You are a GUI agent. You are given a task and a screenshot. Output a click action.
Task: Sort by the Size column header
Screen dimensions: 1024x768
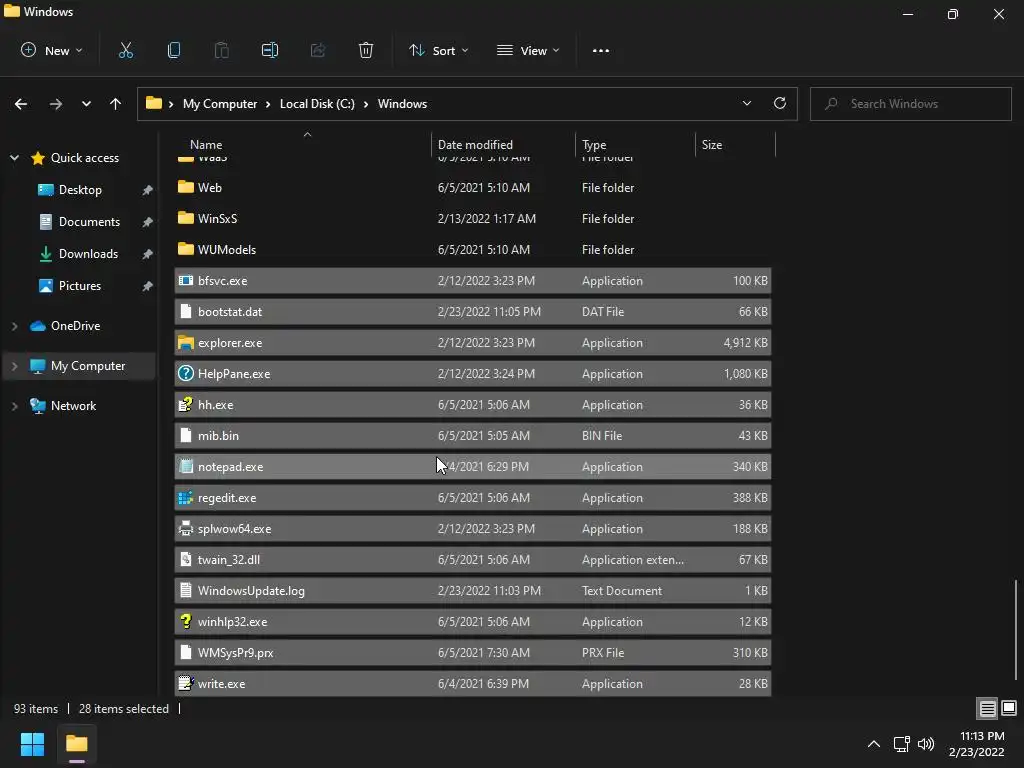(x=735, y=144)
